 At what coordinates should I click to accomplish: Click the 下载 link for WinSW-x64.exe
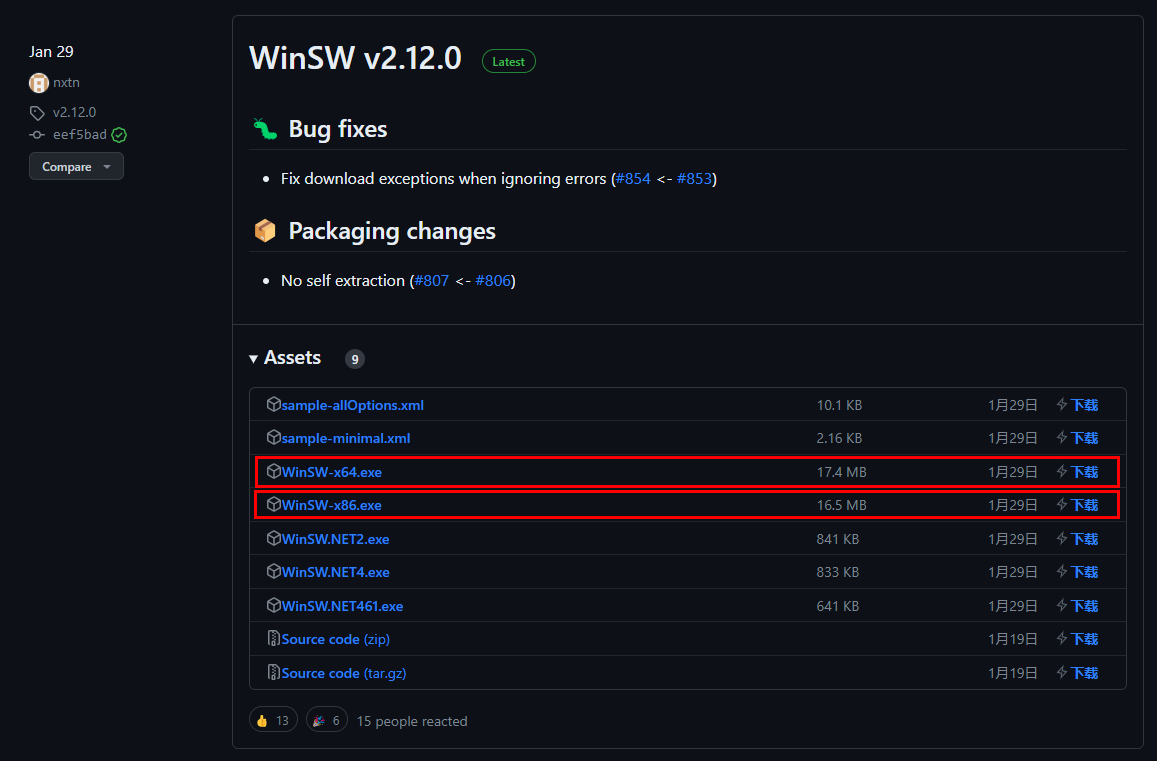tap(1084, 472)
